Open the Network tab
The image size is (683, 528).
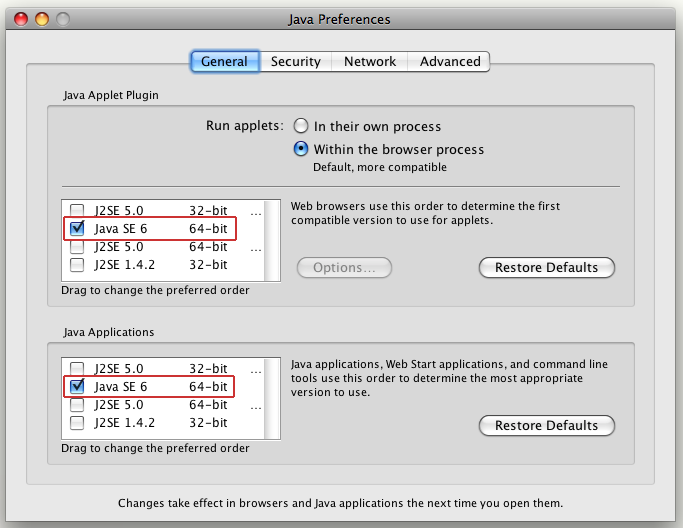pos(370,61)
